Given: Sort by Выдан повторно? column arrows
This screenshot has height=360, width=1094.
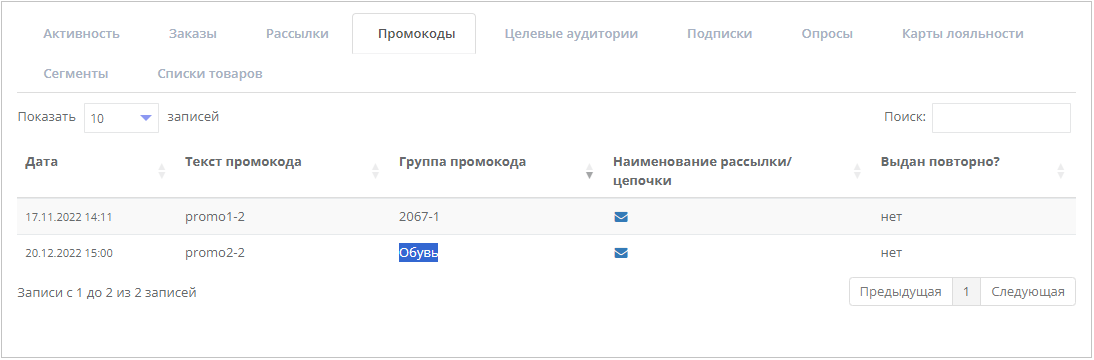Looking at the screenshot, I should tap(1061, 170).
